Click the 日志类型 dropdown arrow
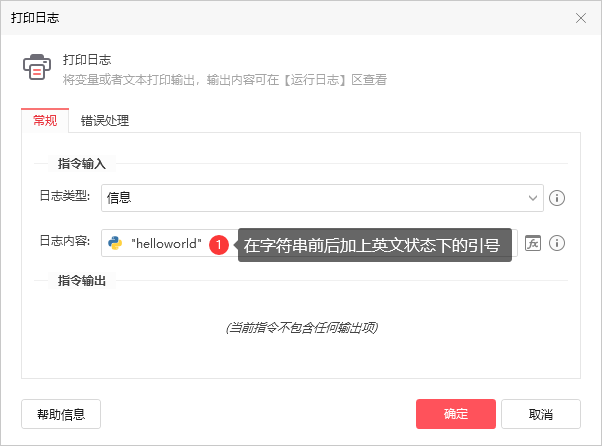Viewport: 602px width, 446px height. point(533,198)
